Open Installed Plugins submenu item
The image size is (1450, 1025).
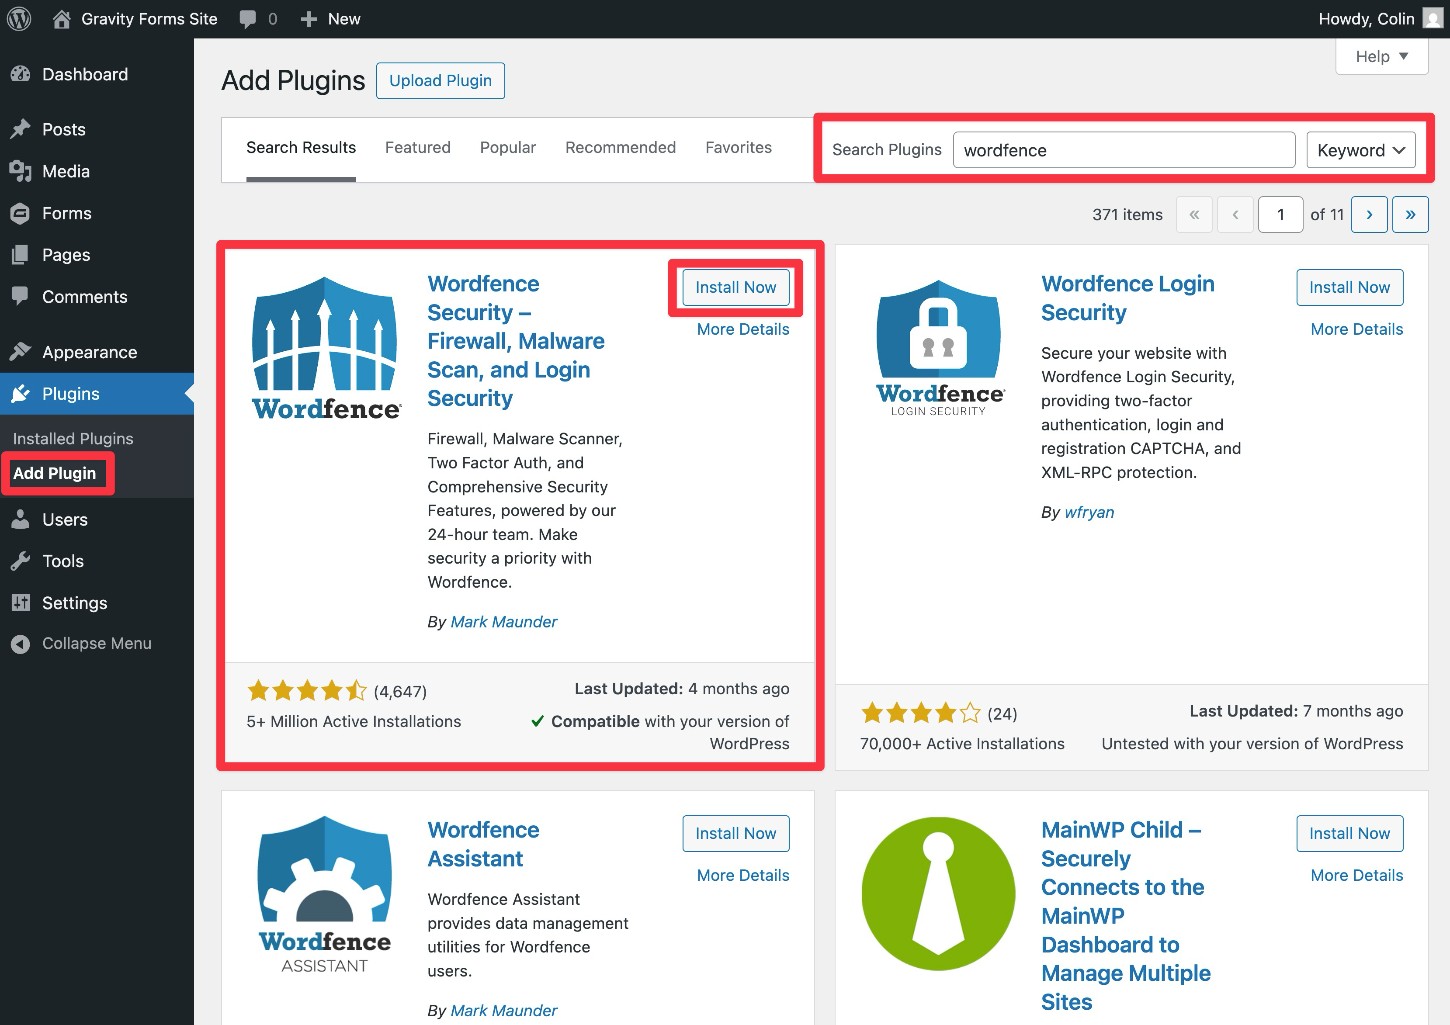(x=73, y=438)
